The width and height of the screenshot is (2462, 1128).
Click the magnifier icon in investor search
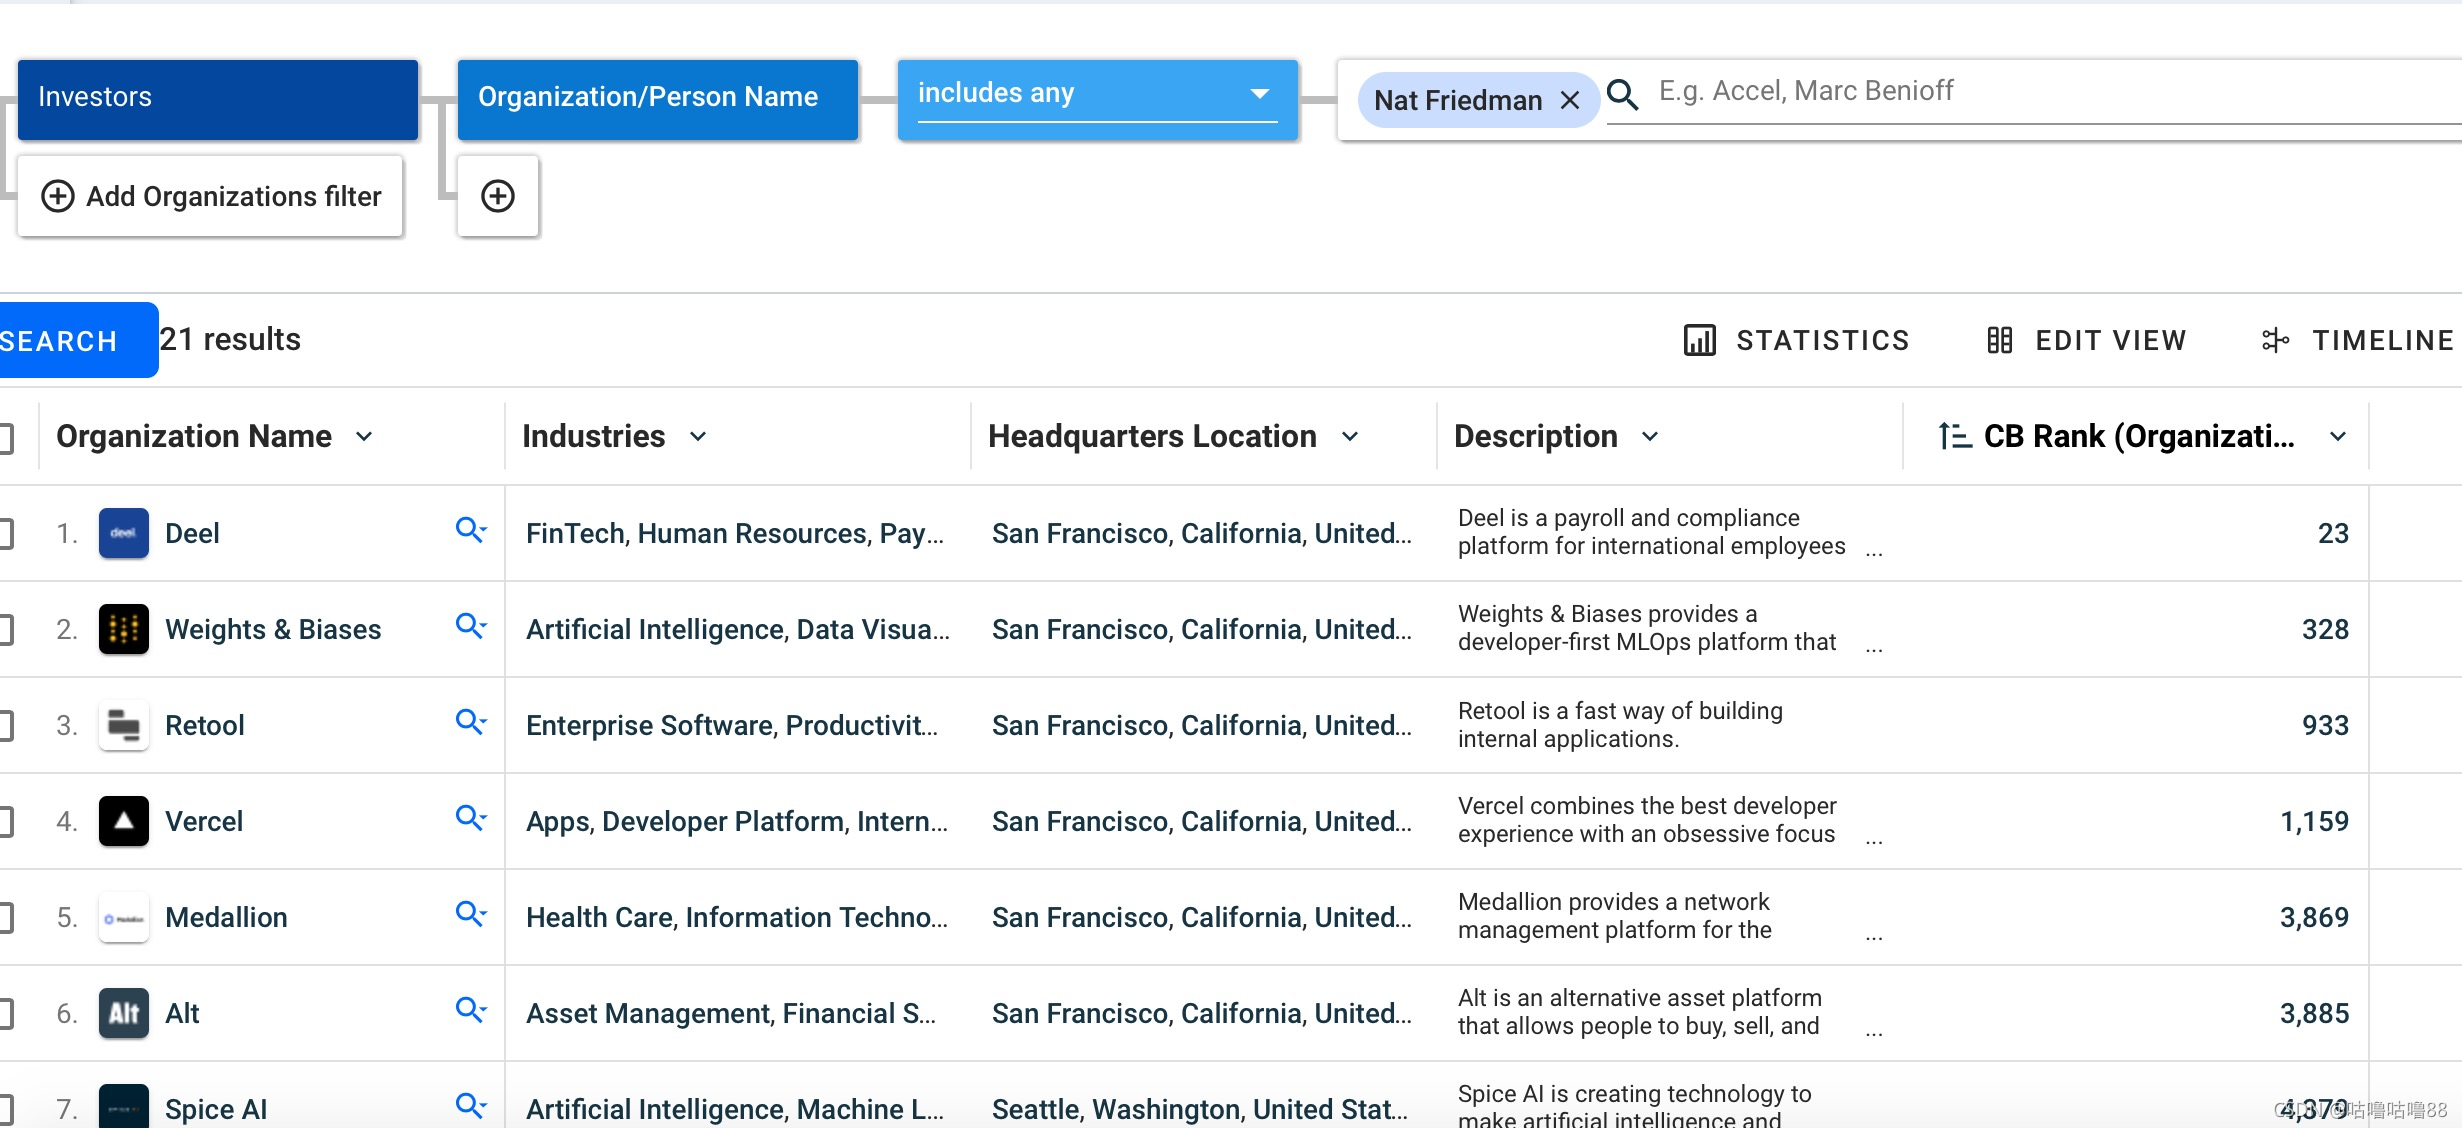point(1622,95)
